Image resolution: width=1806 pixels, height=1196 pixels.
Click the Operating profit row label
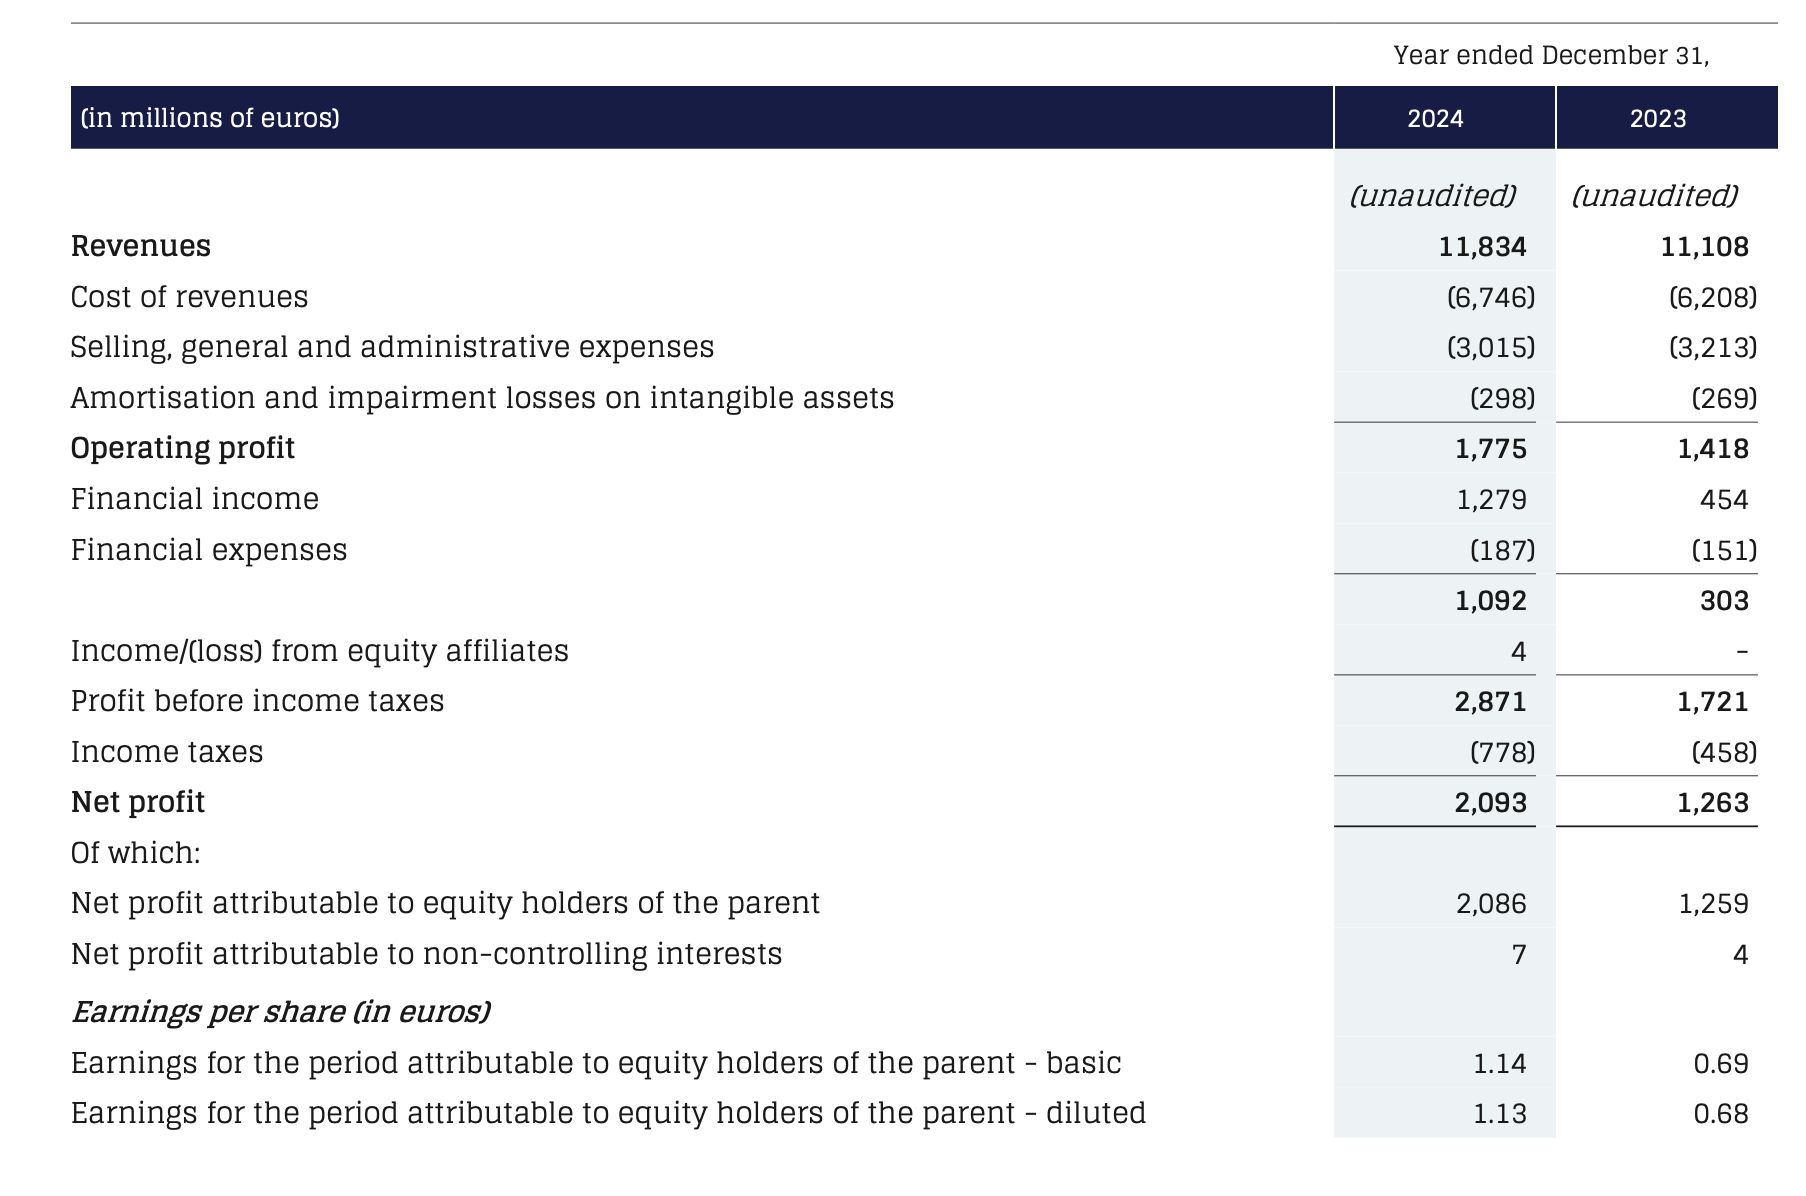(x=183, y=448)
